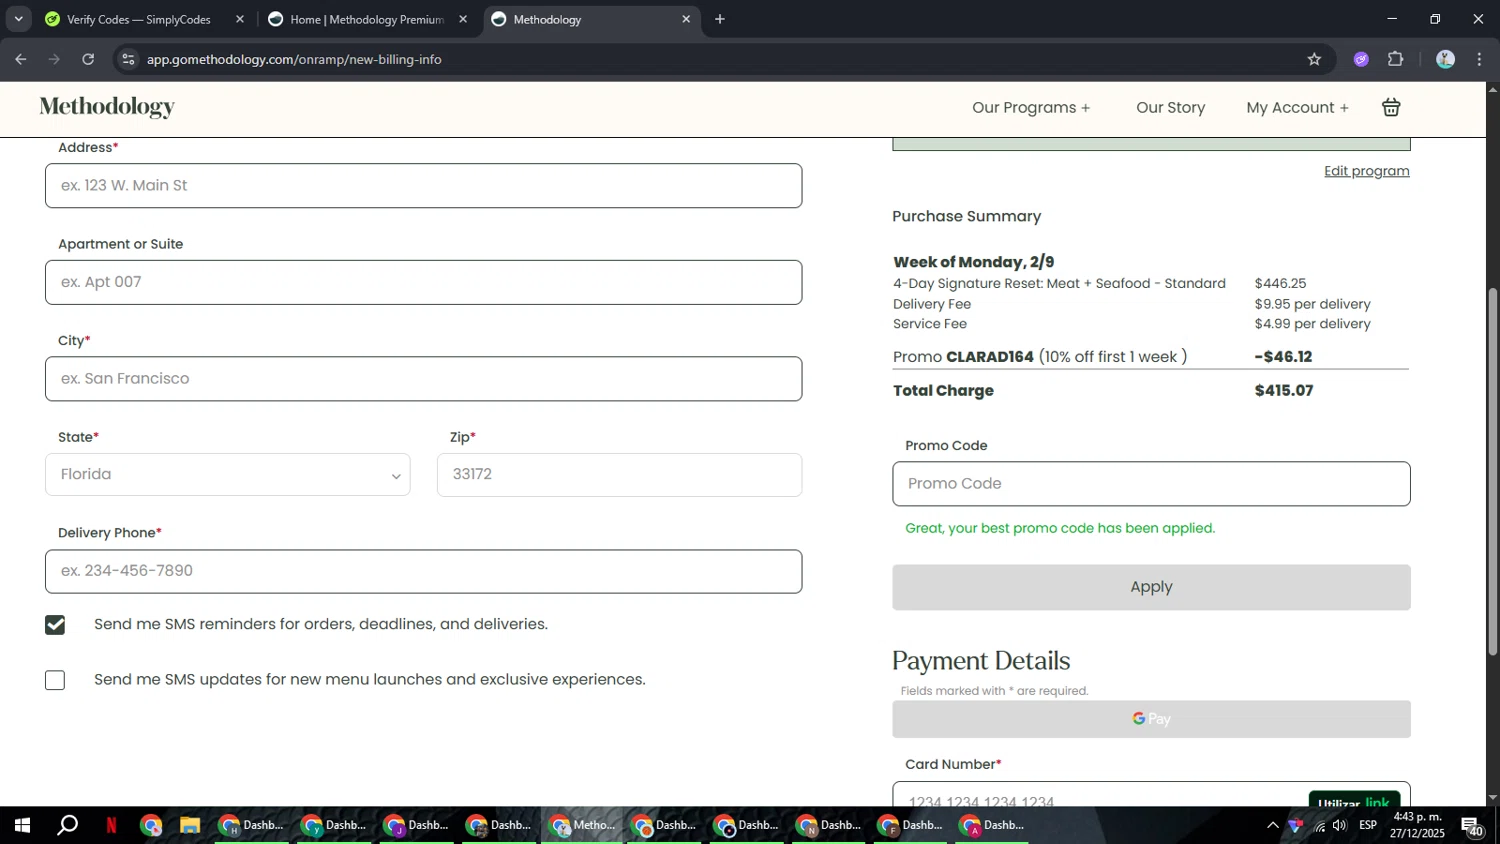Bookmark this page with the star icon
This screenshot has height=844, width=1500.
pos(1314,59)
